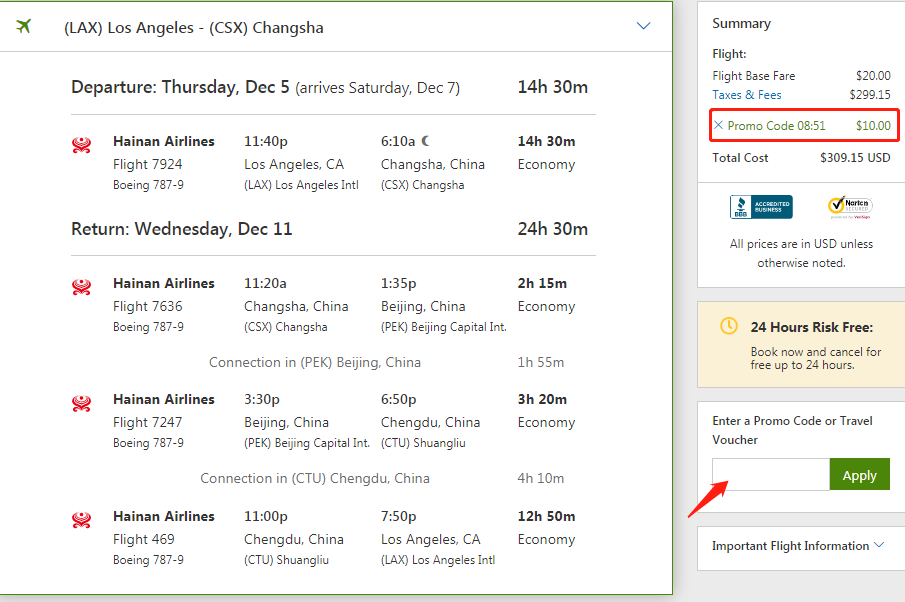The image size is (905, 602).
Task: Click Flight 7247 text
Action: tap(148, 422)
